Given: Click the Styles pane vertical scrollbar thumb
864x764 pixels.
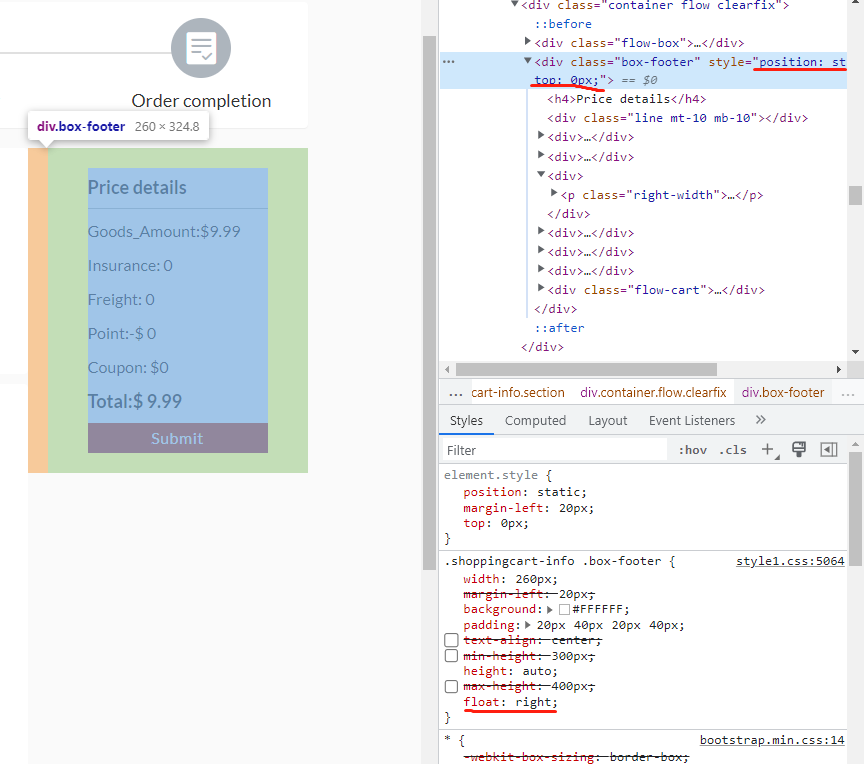Looking at the screenshot, I should tap(855, 509).
